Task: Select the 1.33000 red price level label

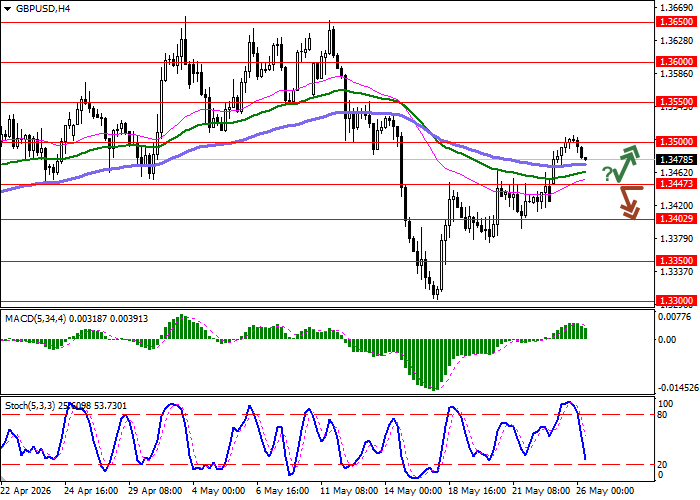Action: click(x=676, y=301)
